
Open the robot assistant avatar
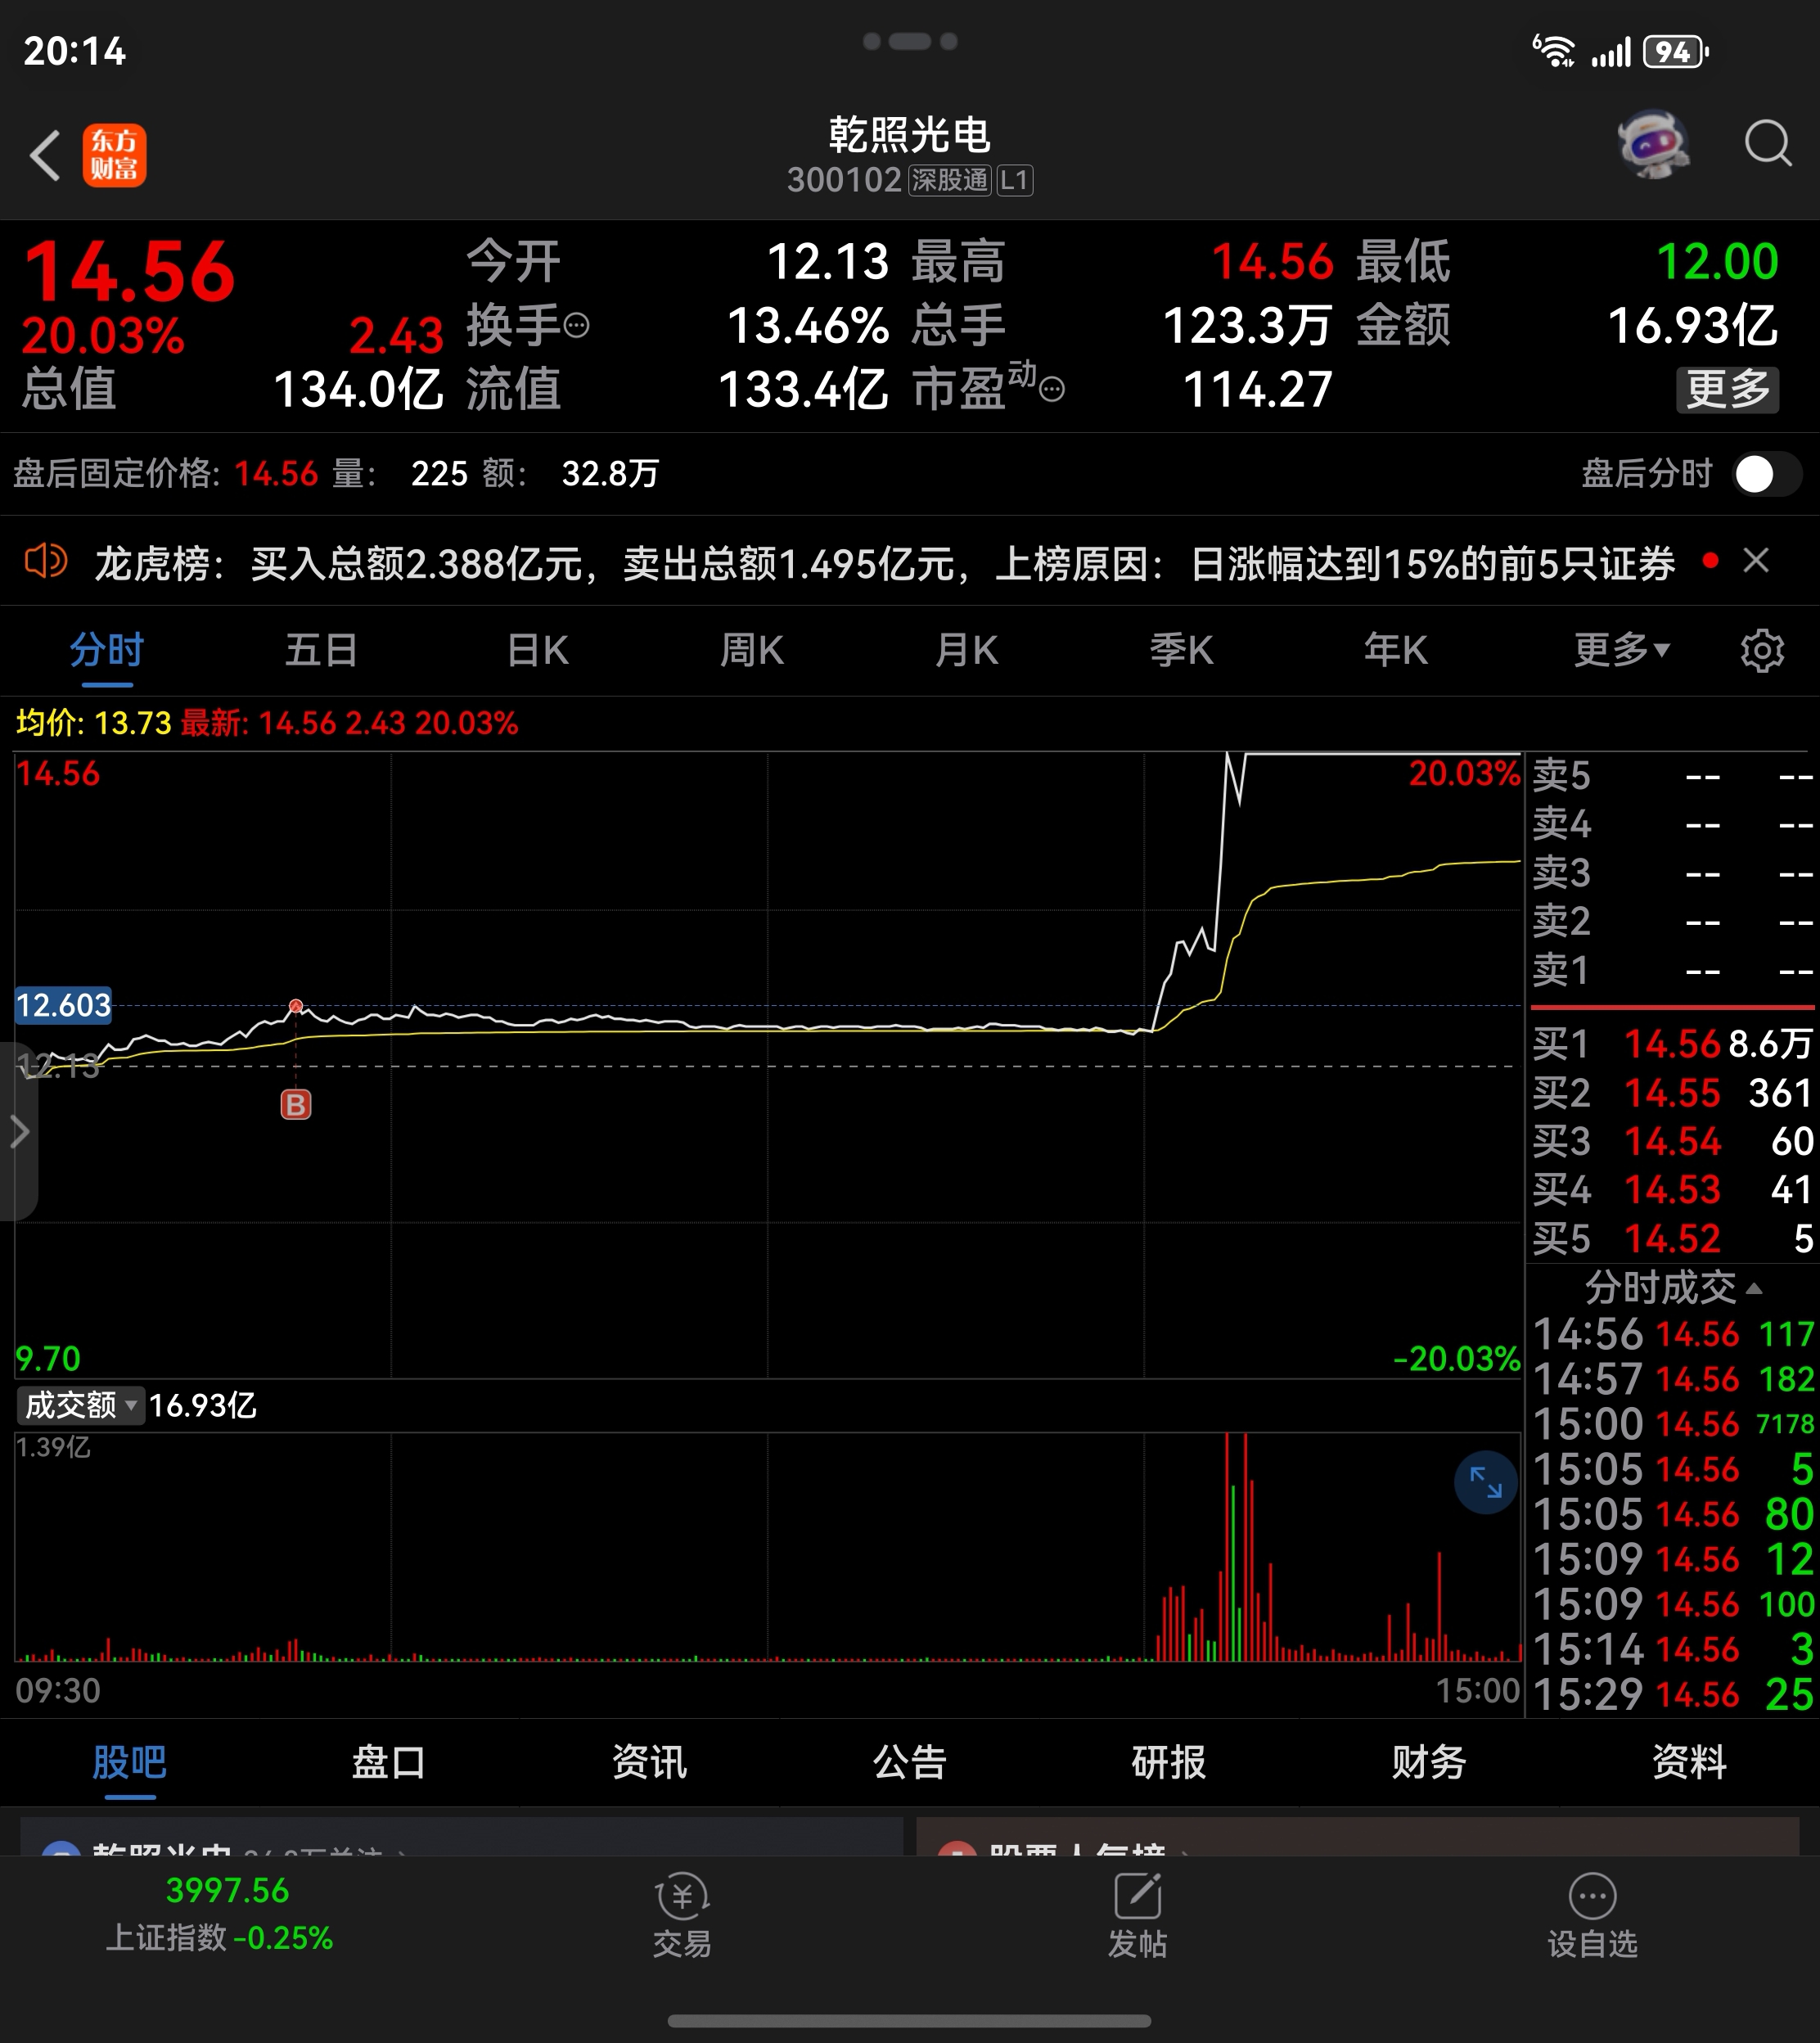click(x=1653, y=144)
